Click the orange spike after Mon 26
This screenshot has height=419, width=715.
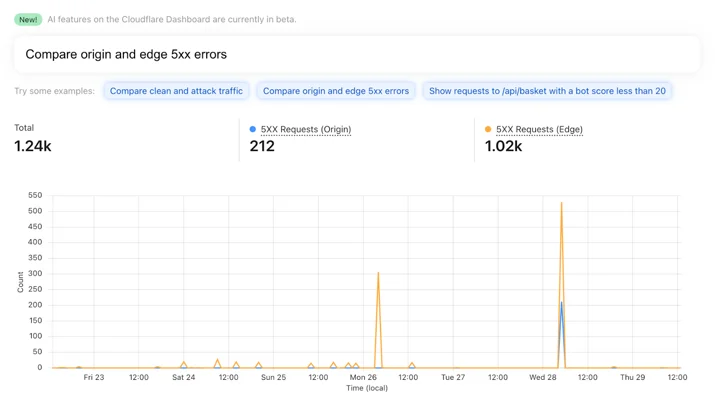[x=378, y=274]
